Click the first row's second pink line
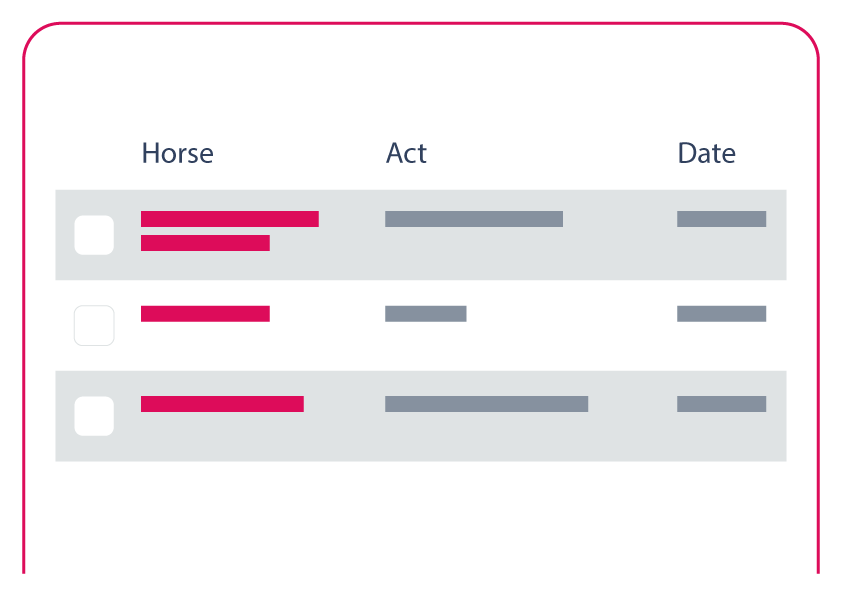The image size is (842, 595). (x=205, y=243)
